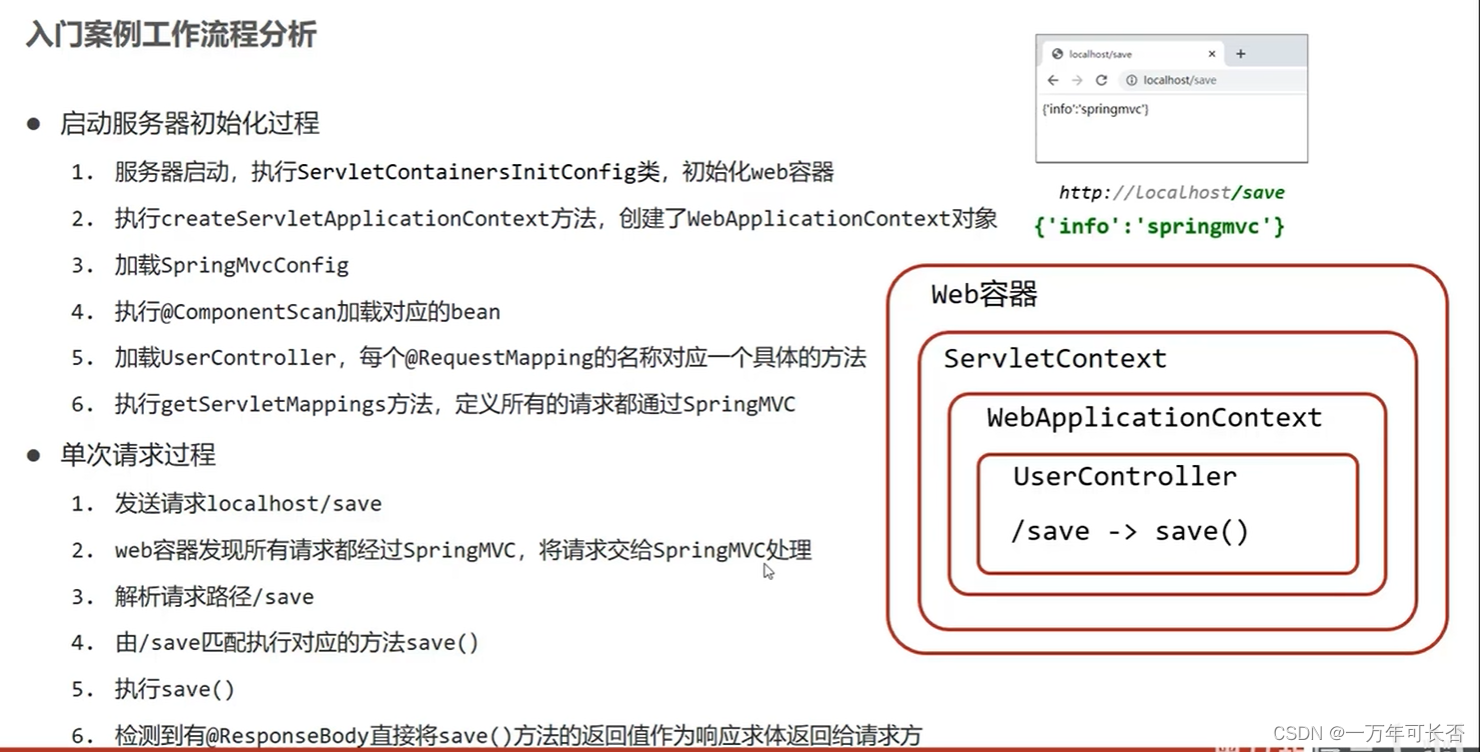Click the line web容器发现所有请求都经过SpringMVC

[x=463, y=550]
